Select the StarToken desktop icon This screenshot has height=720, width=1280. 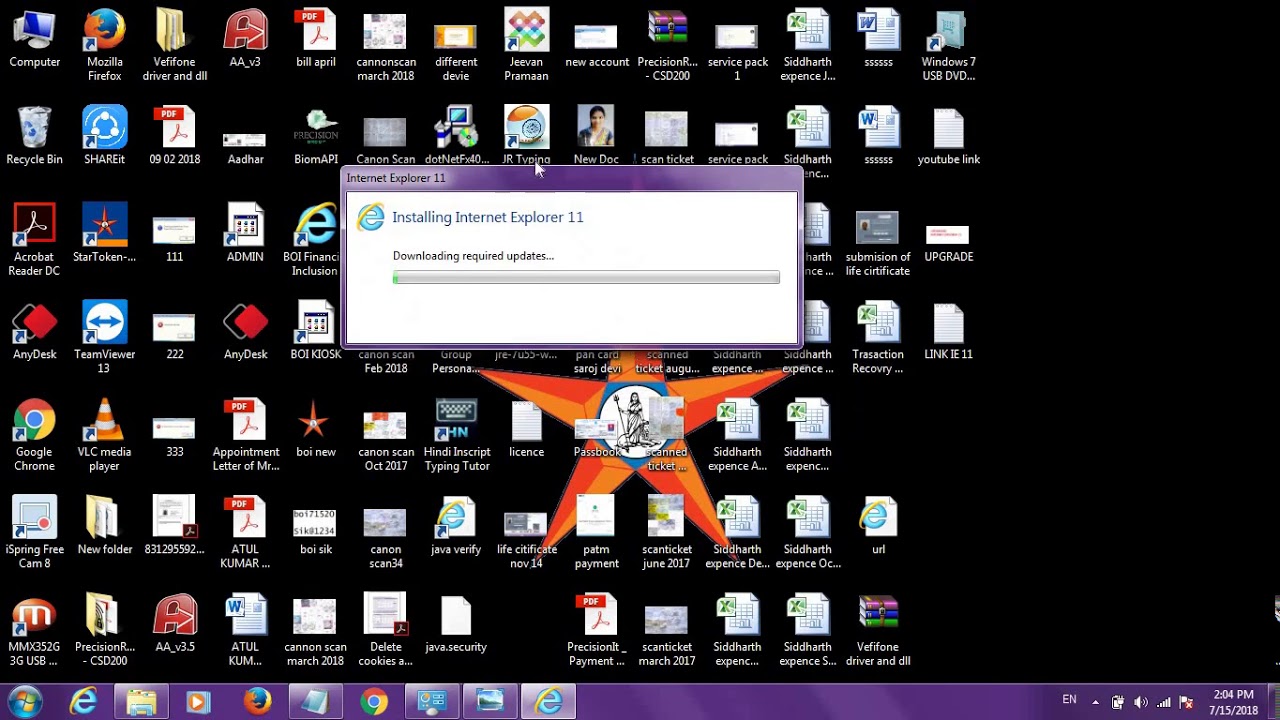tap(104, 234)
